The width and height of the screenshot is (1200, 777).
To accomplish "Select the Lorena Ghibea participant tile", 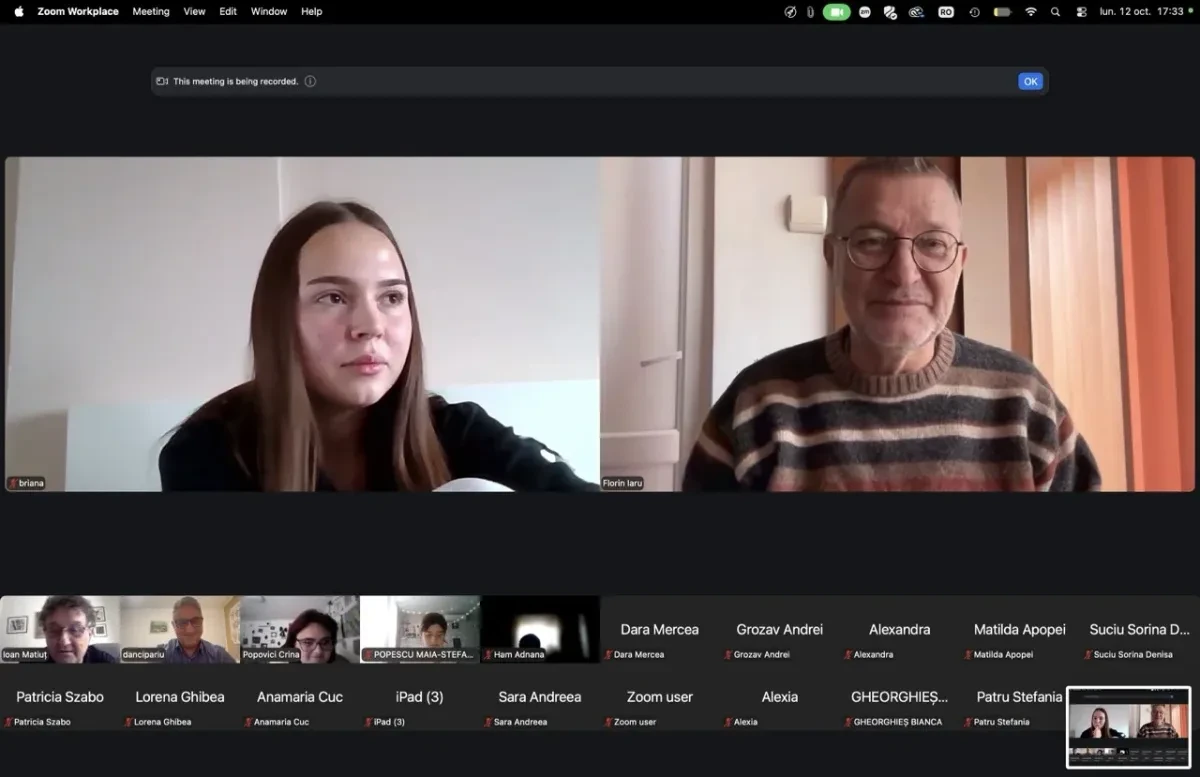I will coord(180,697).
